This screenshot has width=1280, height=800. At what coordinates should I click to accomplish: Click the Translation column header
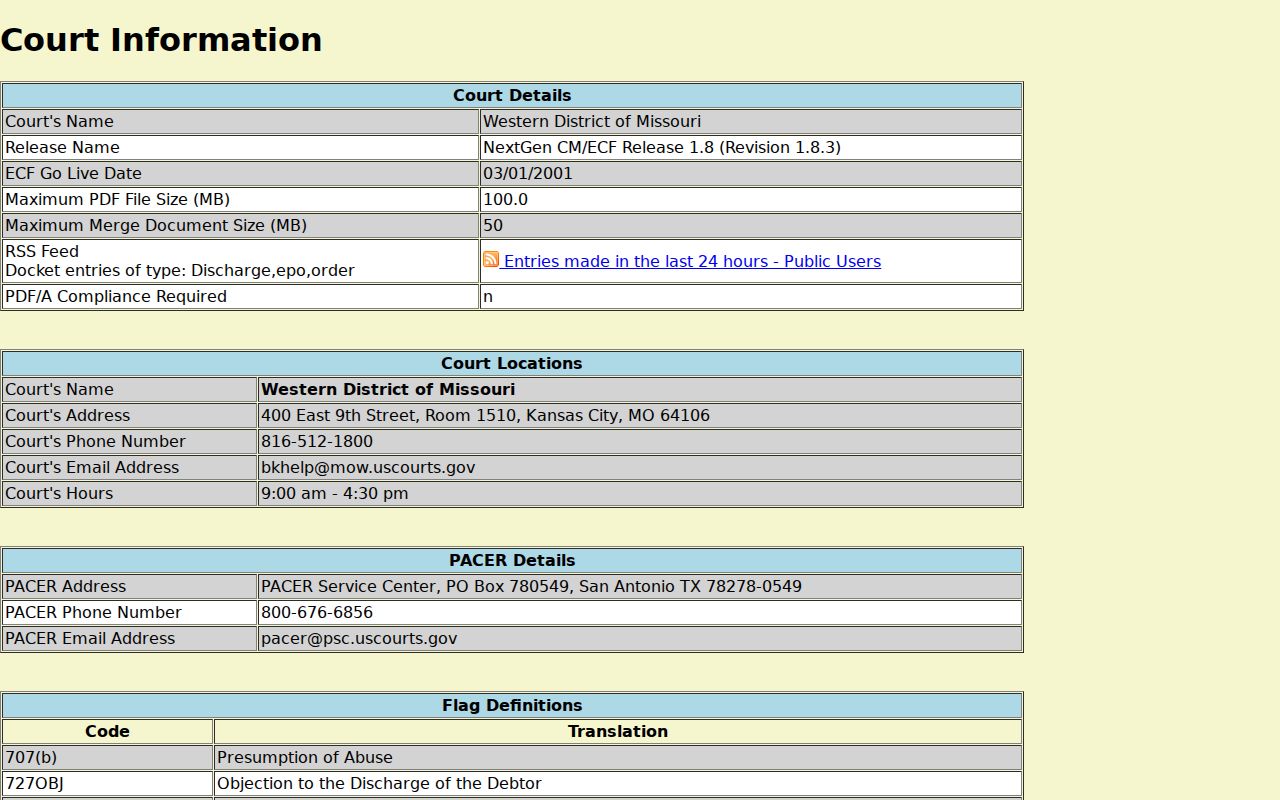[618, 731]
